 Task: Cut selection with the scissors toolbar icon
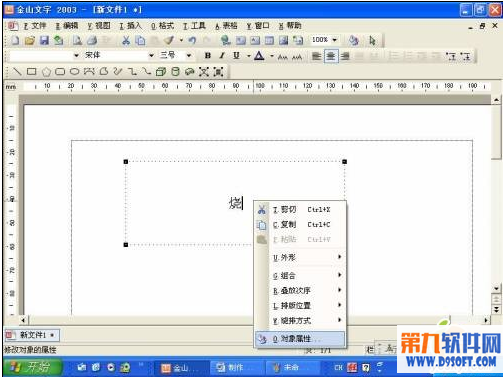pos(126,40)
